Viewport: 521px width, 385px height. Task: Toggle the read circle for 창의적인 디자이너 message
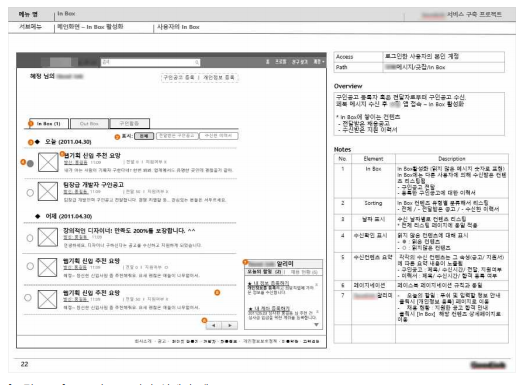[30, 238]
